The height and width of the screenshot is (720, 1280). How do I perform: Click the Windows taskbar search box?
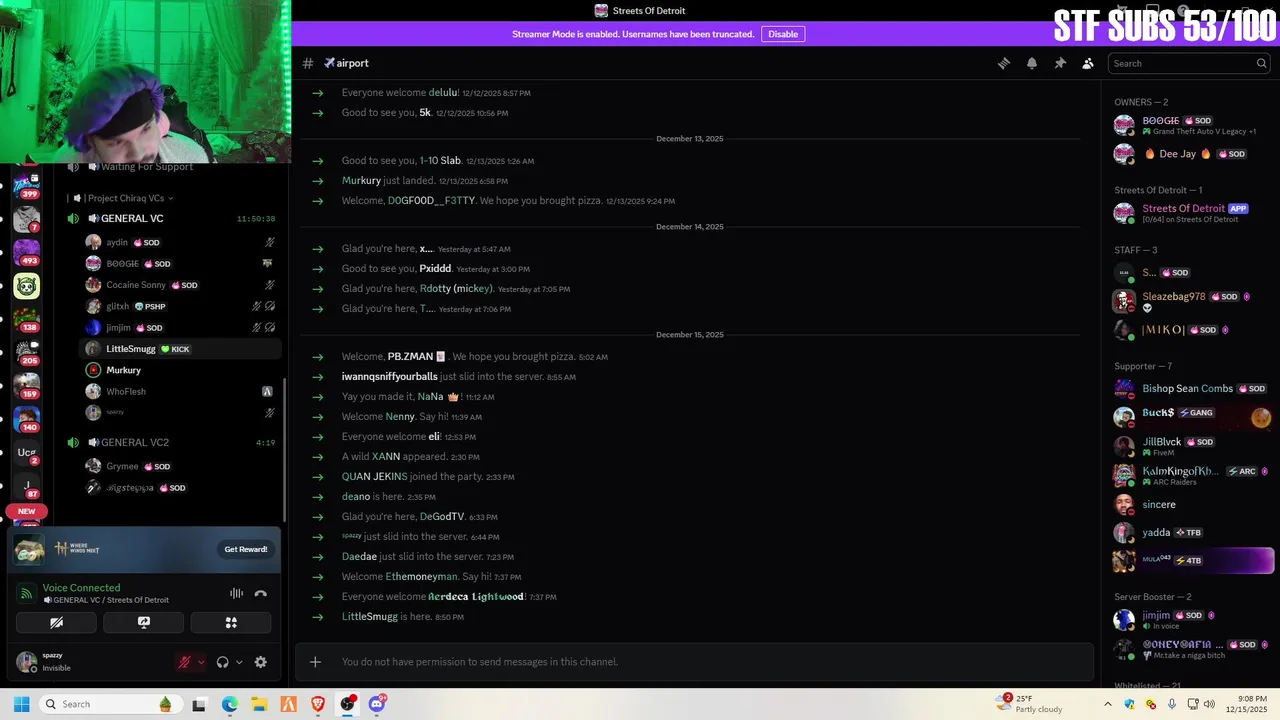tap(110, 704)
